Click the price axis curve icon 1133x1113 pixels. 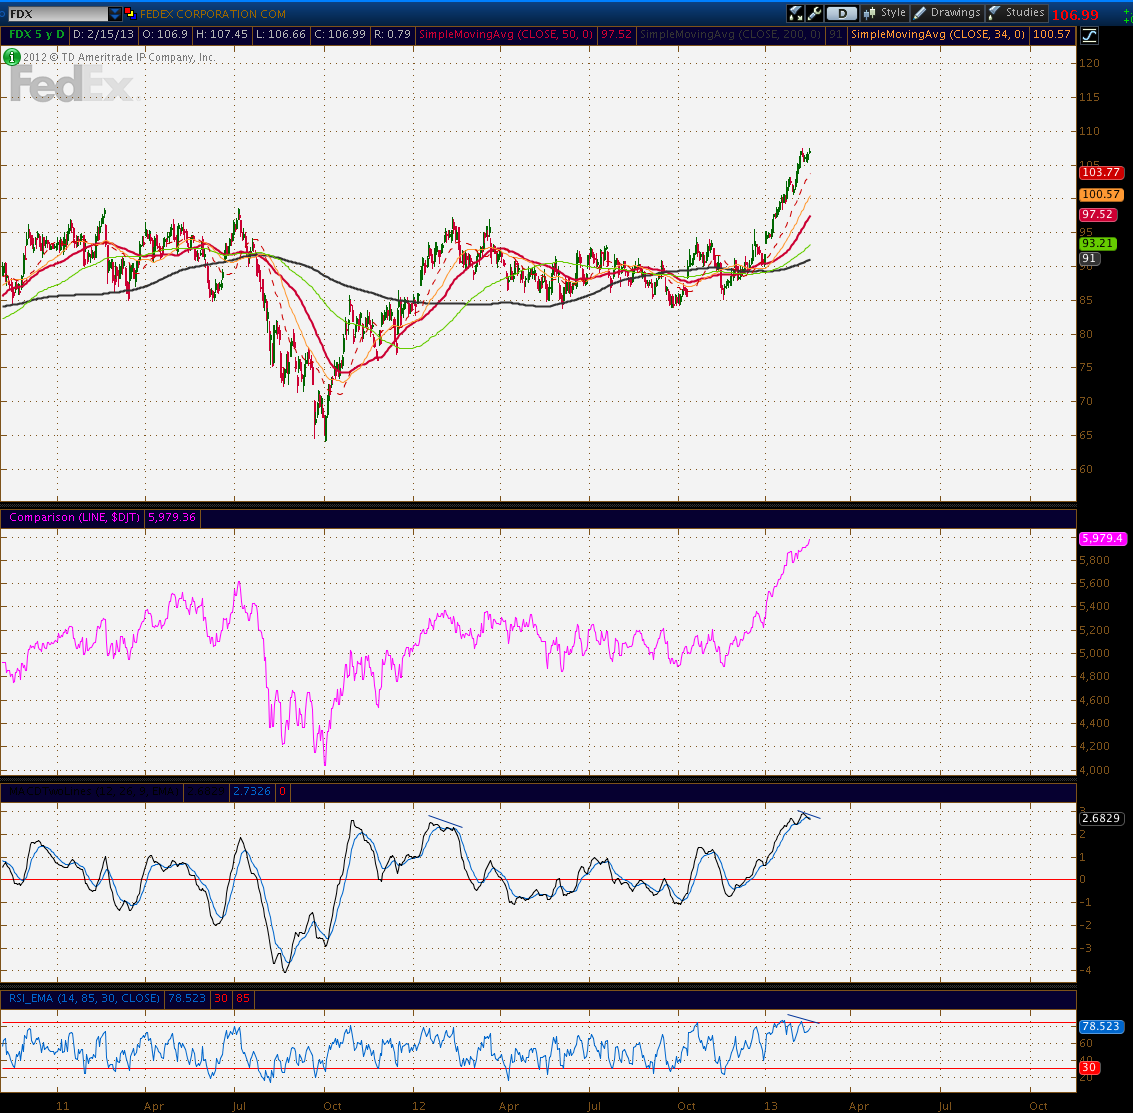click(1089, 35)
